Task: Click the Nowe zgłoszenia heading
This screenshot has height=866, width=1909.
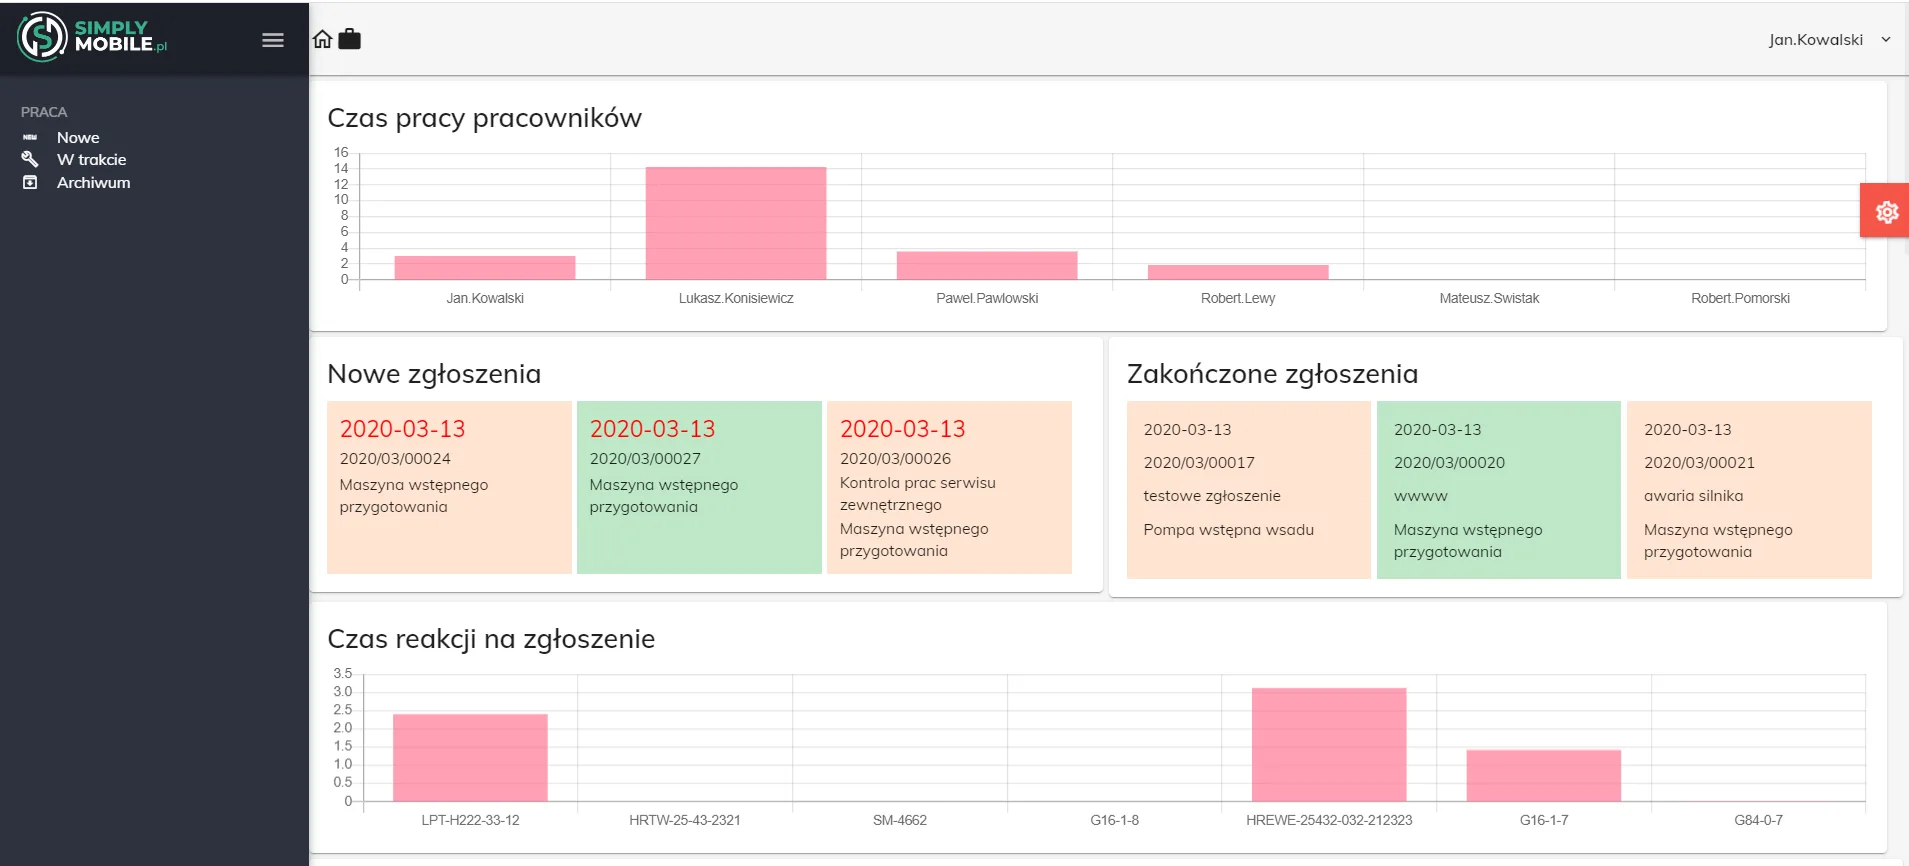Action: (434, 374)
